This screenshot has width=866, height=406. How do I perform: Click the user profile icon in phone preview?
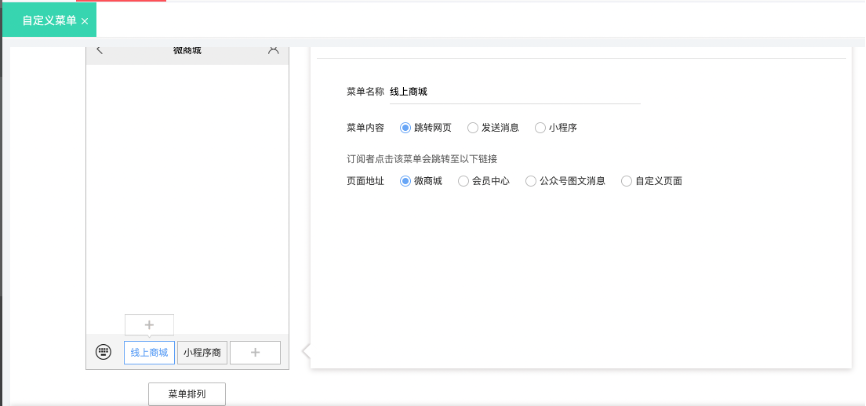click(x=273, y=49)
